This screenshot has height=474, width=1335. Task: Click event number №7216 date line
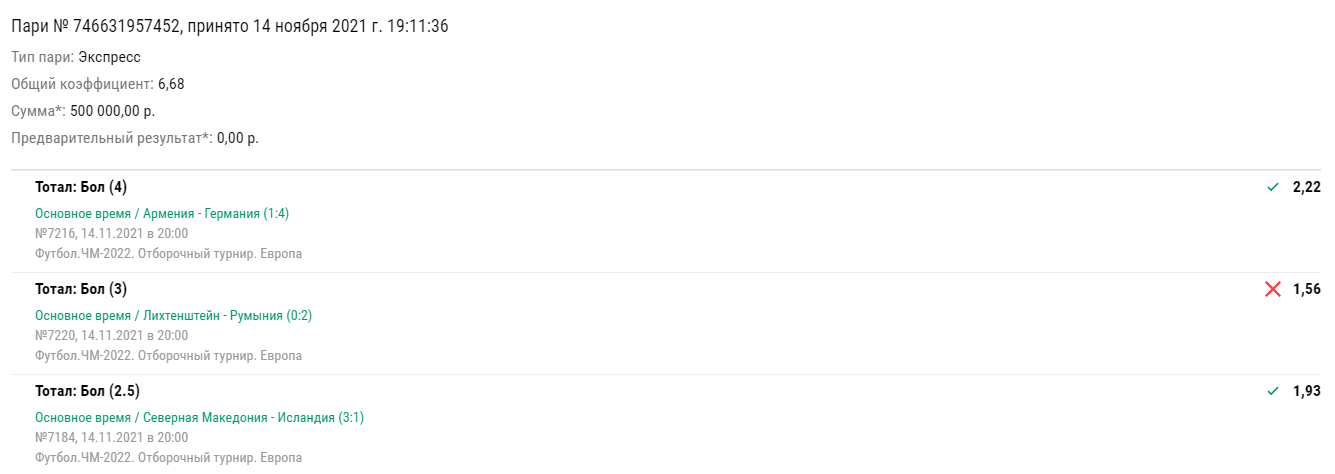[x=111, y=233]
